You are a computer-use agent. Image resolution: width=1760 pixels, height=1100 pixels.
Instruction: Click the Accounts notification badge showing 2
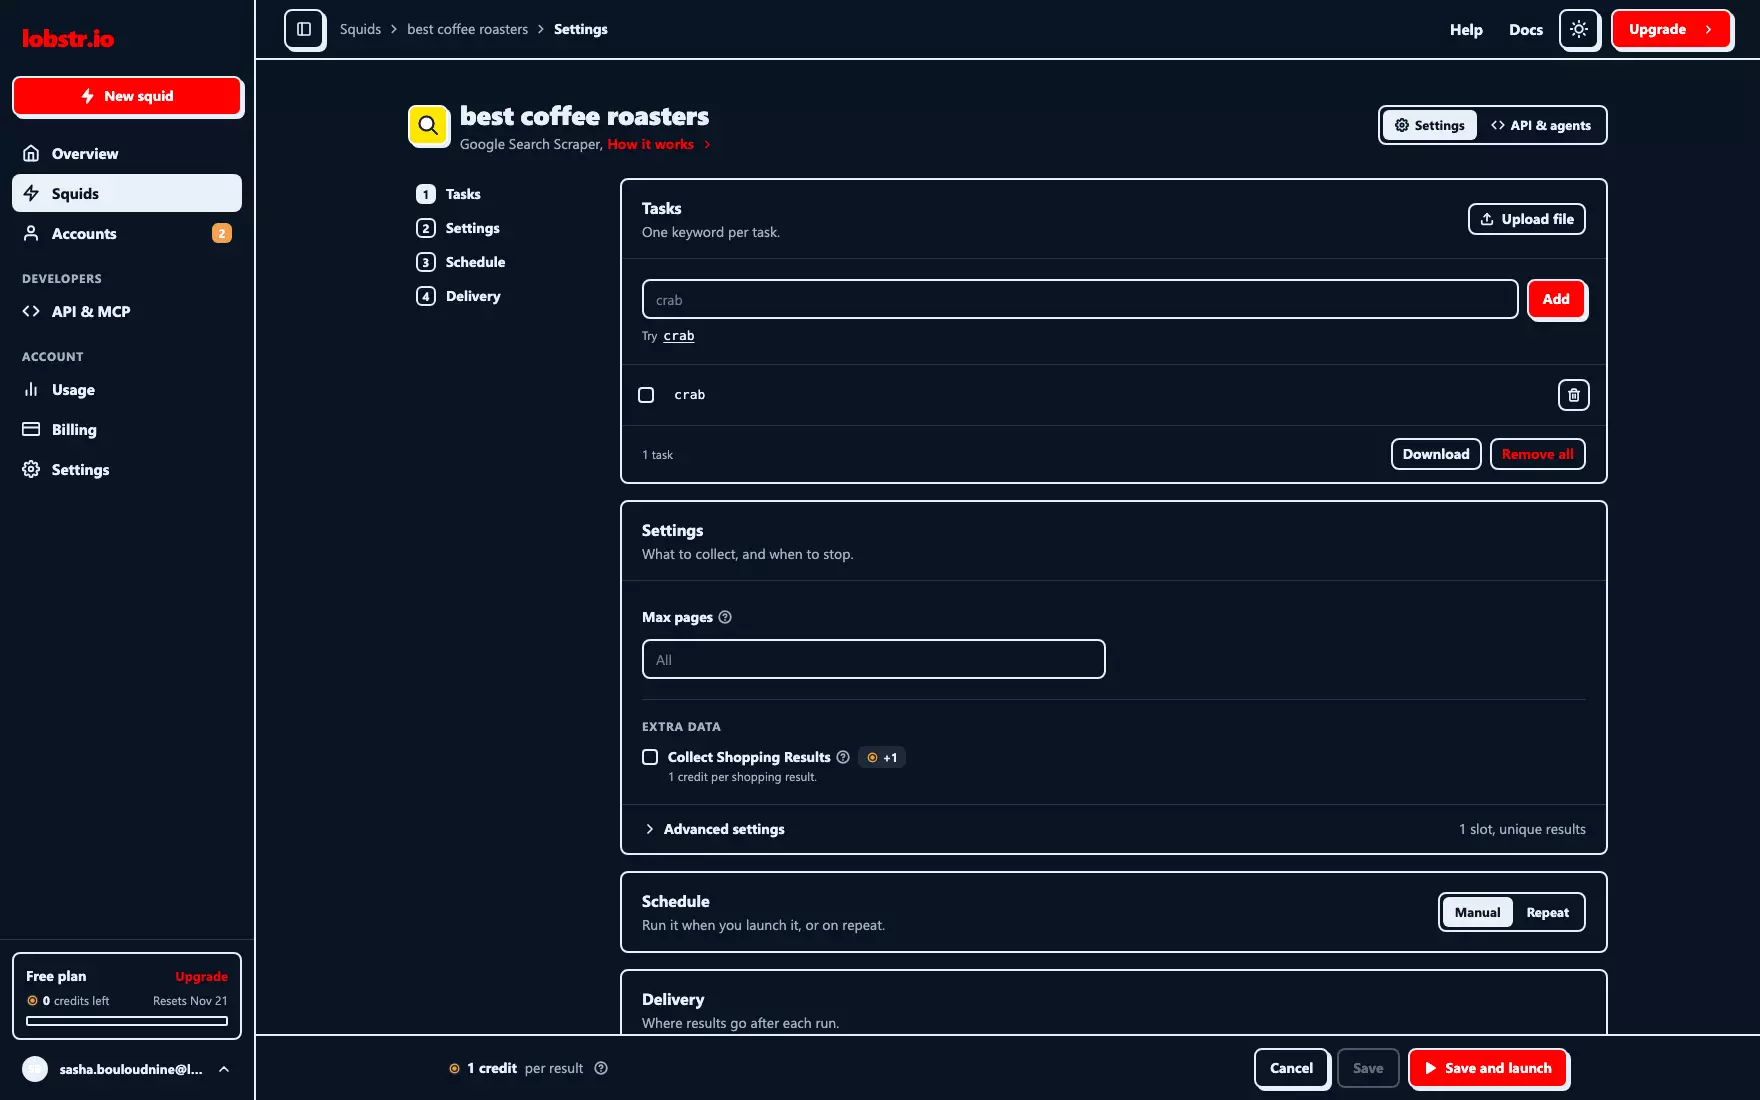222,233
